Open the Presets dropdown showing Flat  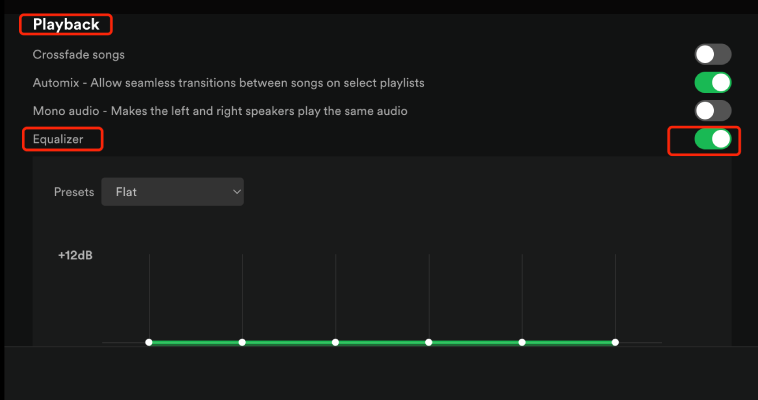click(172, 191)
